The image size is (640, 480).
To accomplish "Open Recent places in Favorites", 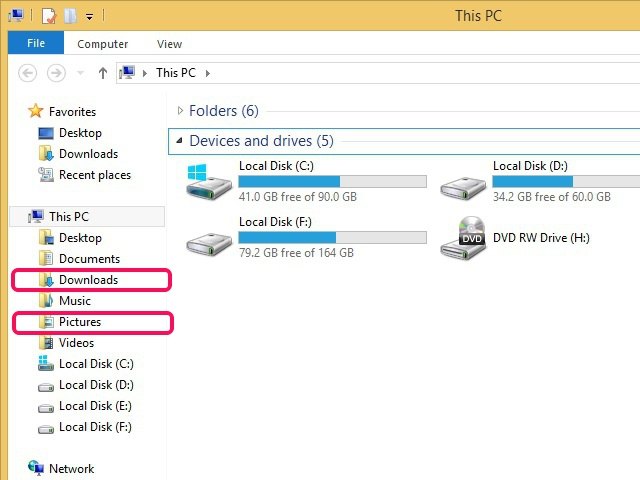I will point(95,175).
